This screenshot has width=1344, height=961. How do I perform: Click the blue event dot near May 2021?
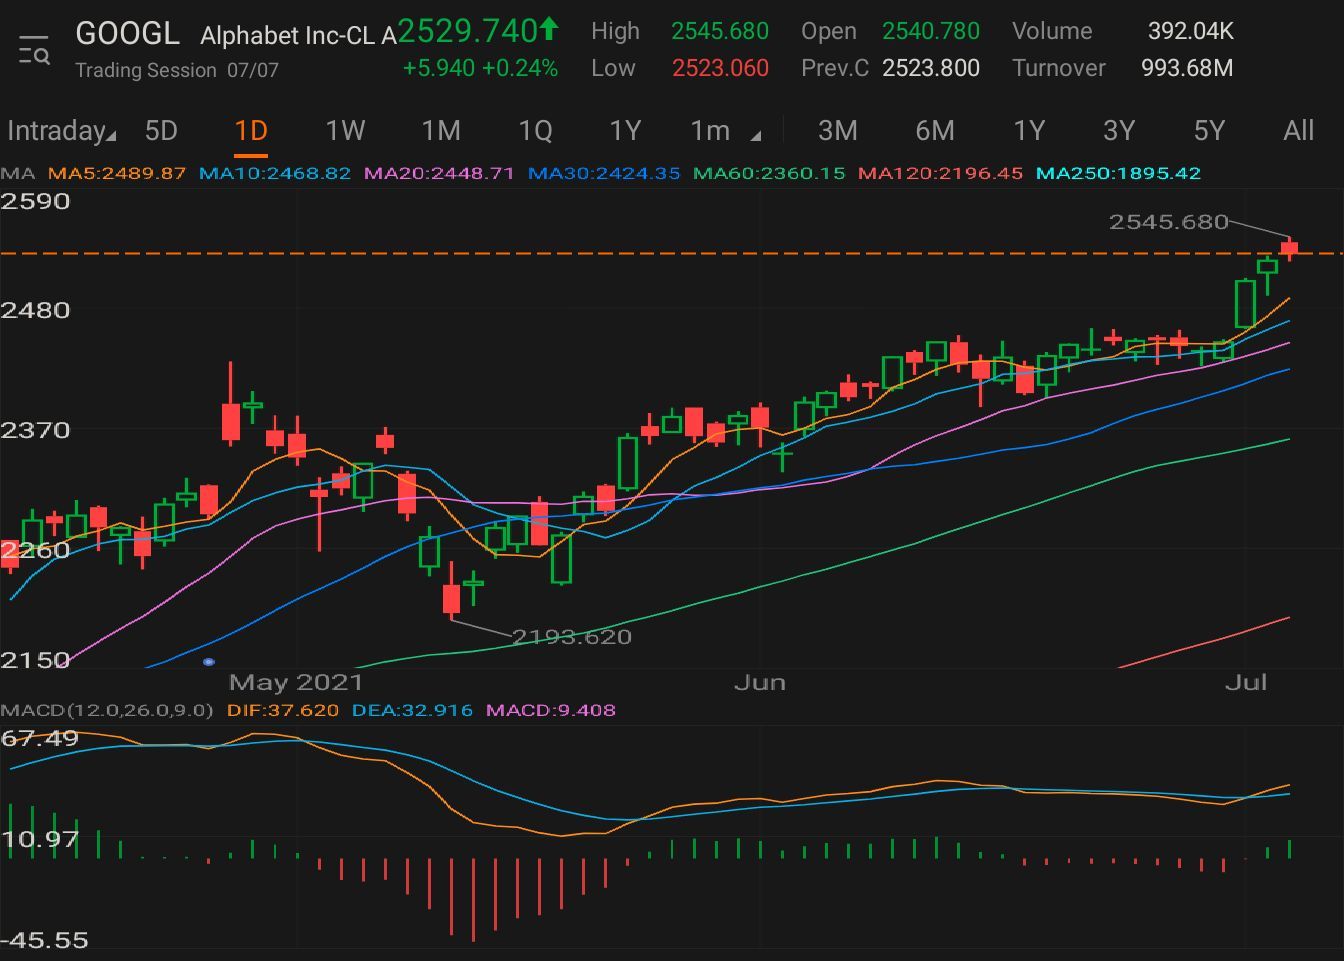pos(209,662)
